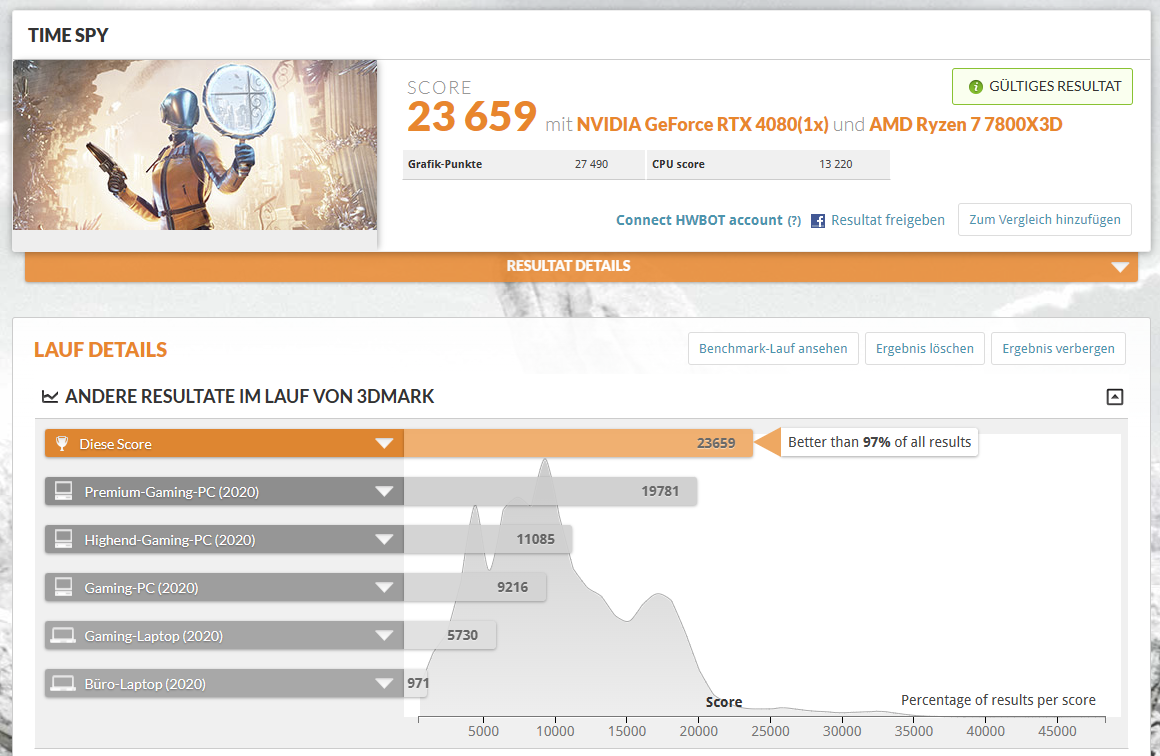Expand the Premium-Gaming-PC (2020) dropdown arrow

tap(384, 491)
